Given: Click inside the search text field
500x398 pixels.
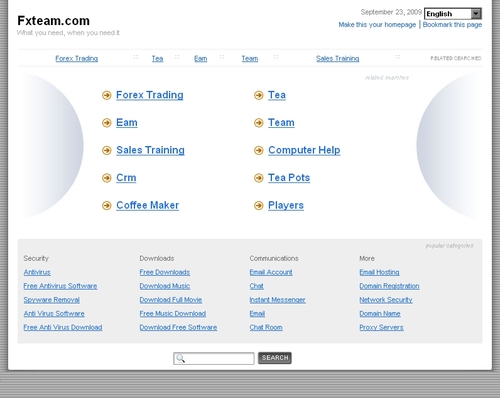Looking at the screenshot, I should (214, 358).
